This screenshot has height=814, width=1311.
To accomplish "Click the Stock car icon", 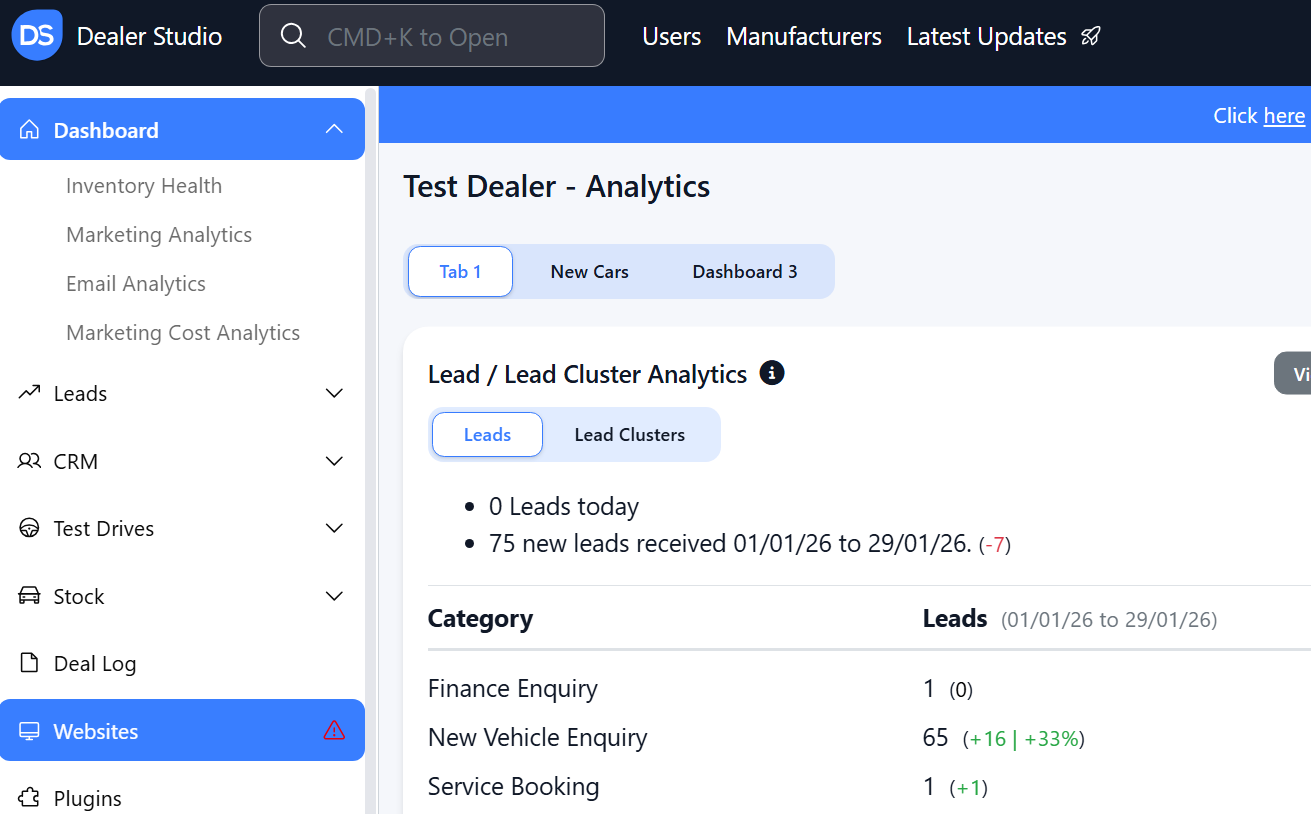I will (x=30, y=596).
